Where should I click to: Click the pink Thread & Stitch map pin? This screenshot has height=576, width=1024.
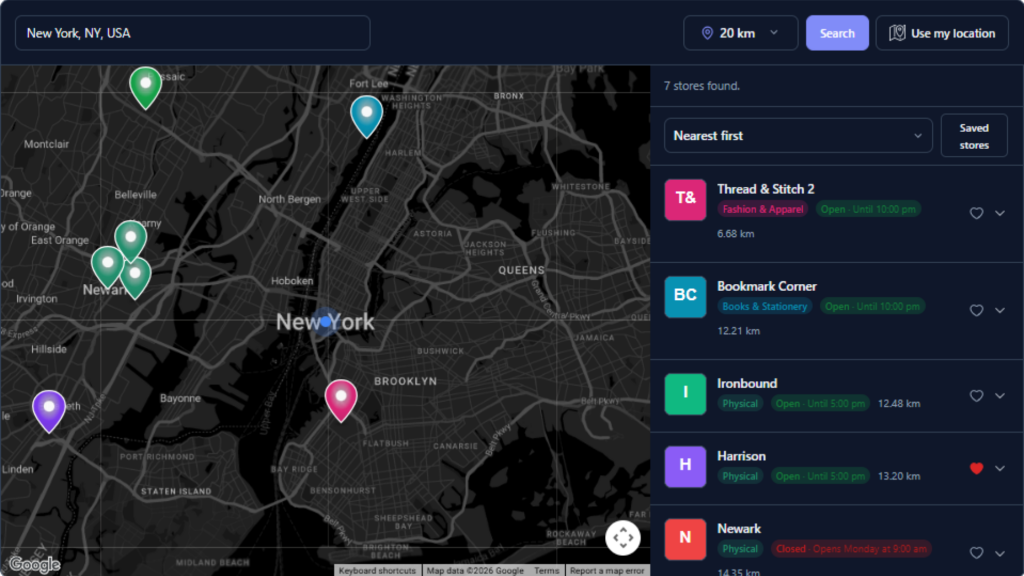[341, 400]
